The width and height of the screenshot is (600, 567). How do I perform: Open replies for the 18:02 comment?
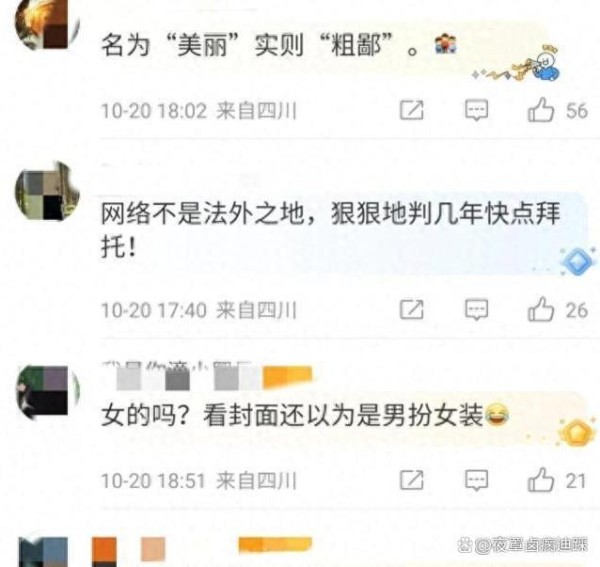pos(476,111)
